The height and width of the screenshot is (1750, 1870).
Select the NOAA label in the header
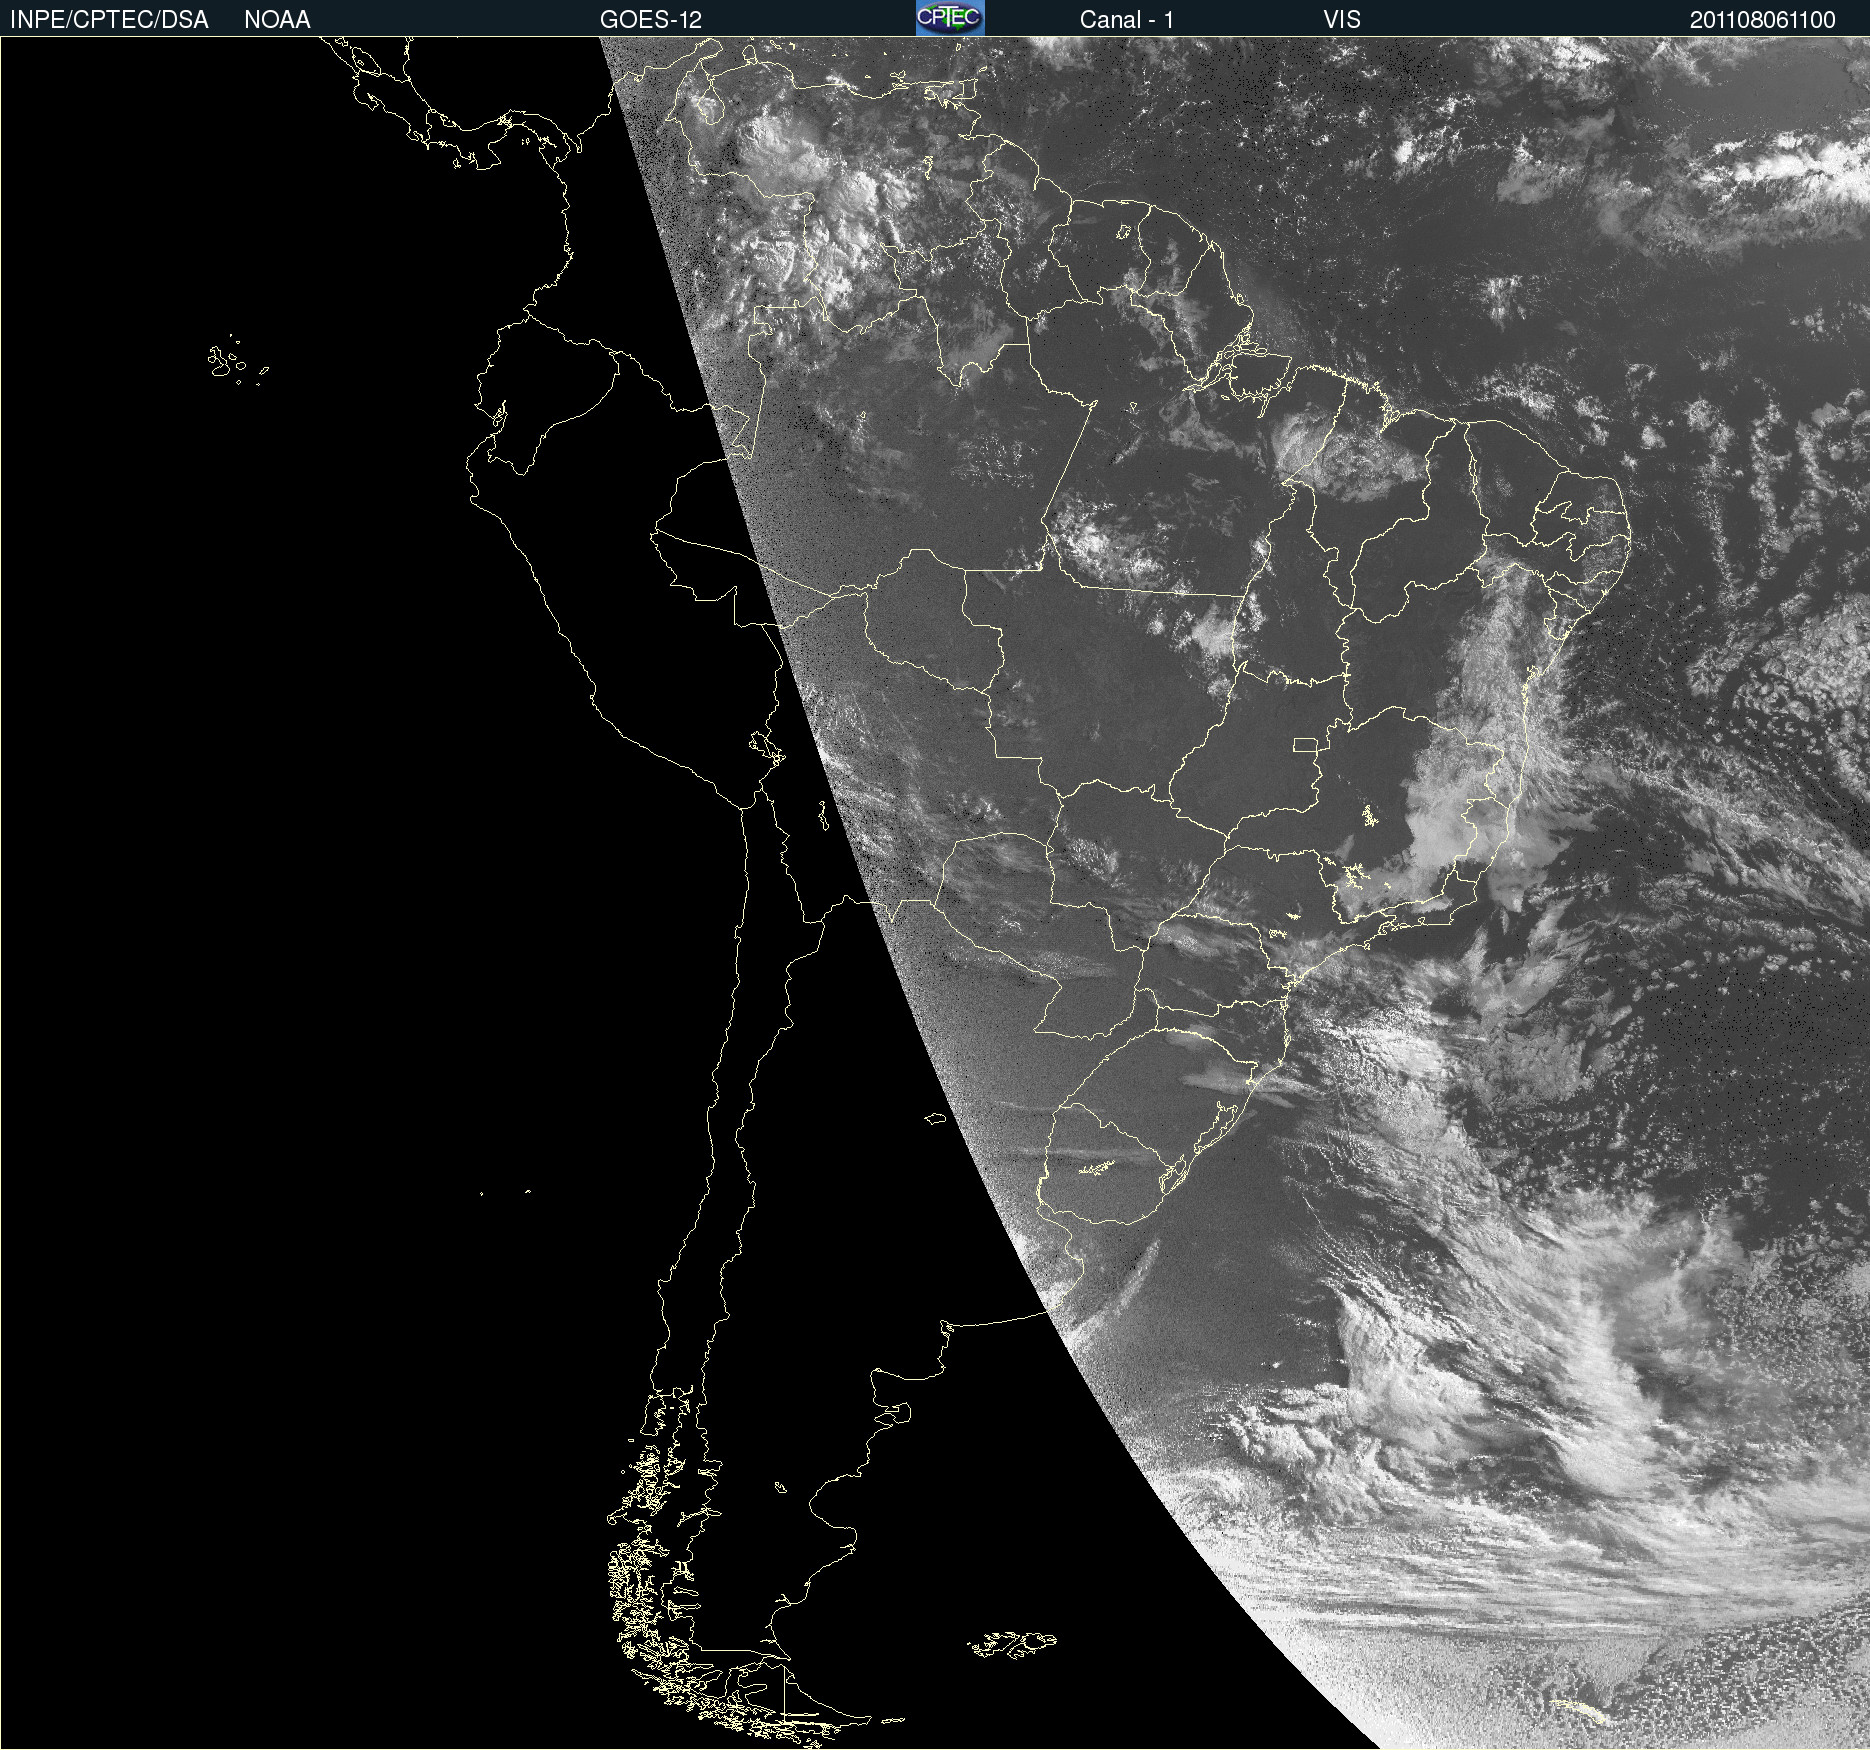click(277, 20)
